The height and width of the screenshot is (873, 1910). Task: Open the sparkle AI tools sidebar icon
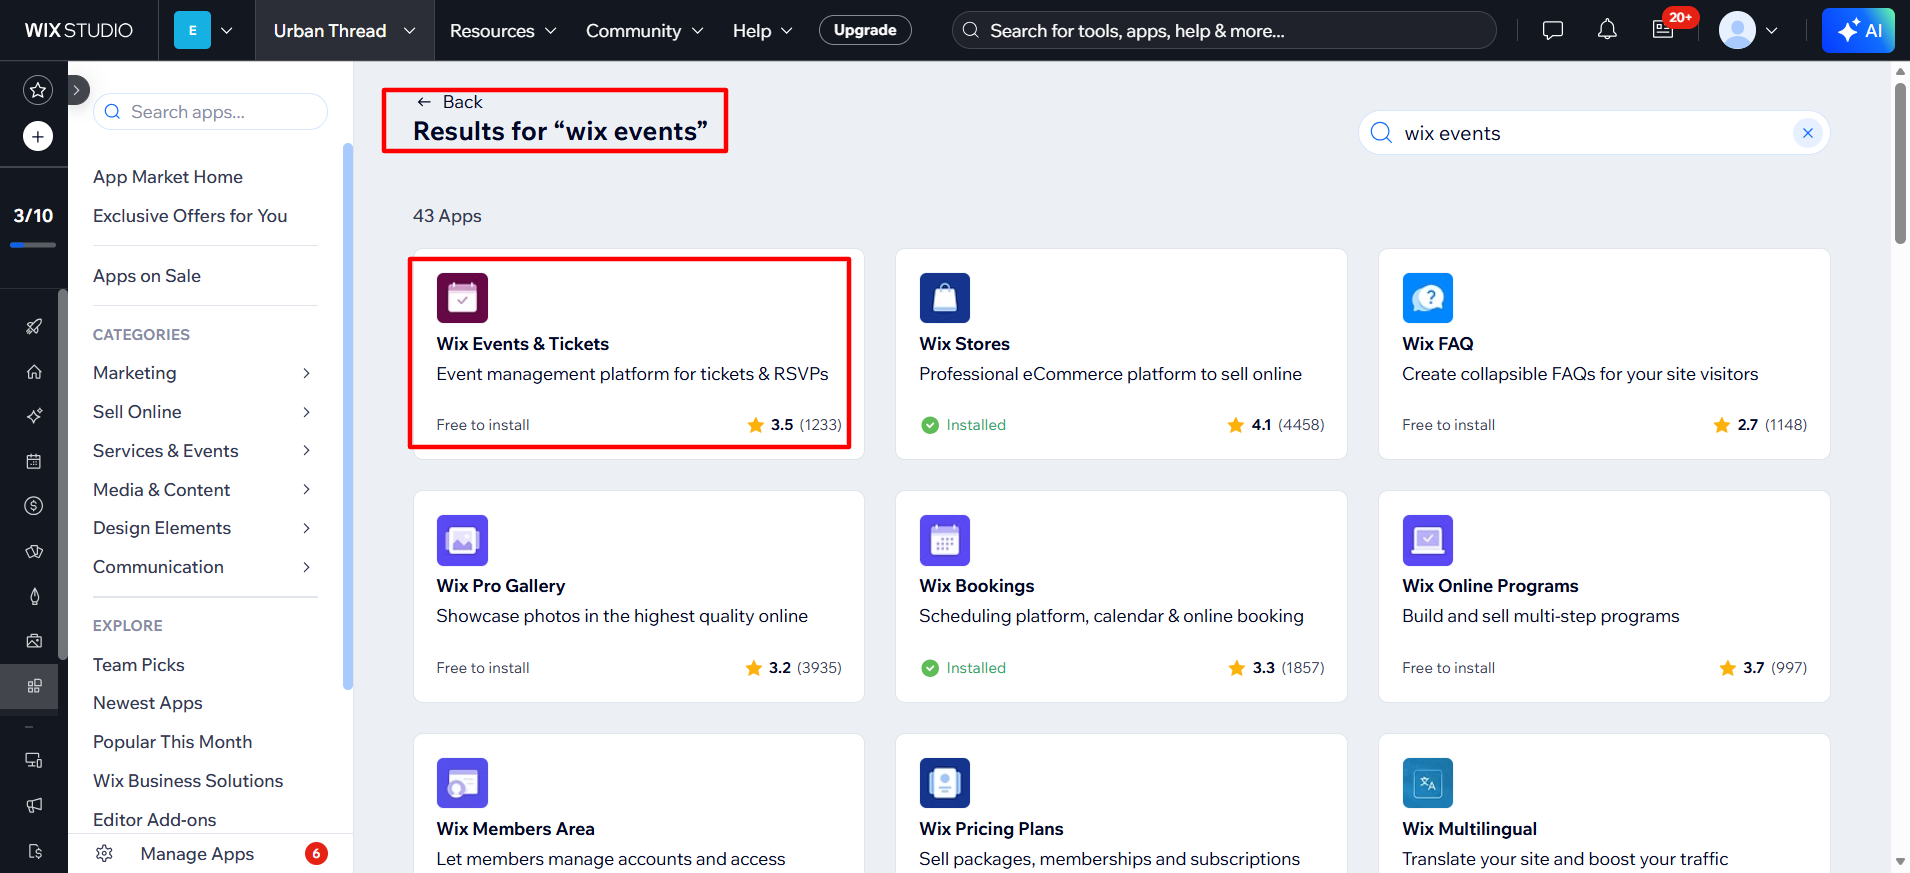[x=34, y=415]
